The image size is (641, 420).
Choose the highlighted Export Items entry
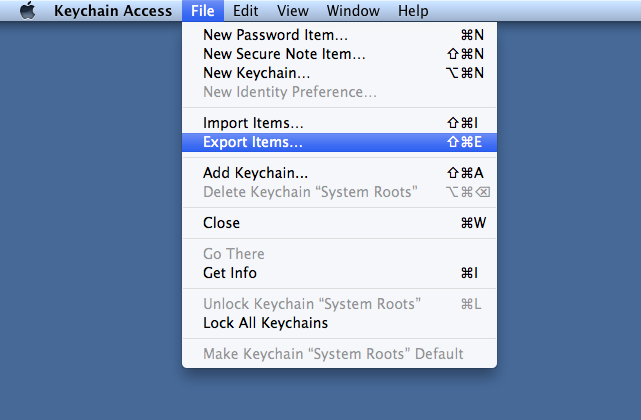point(253,142)
